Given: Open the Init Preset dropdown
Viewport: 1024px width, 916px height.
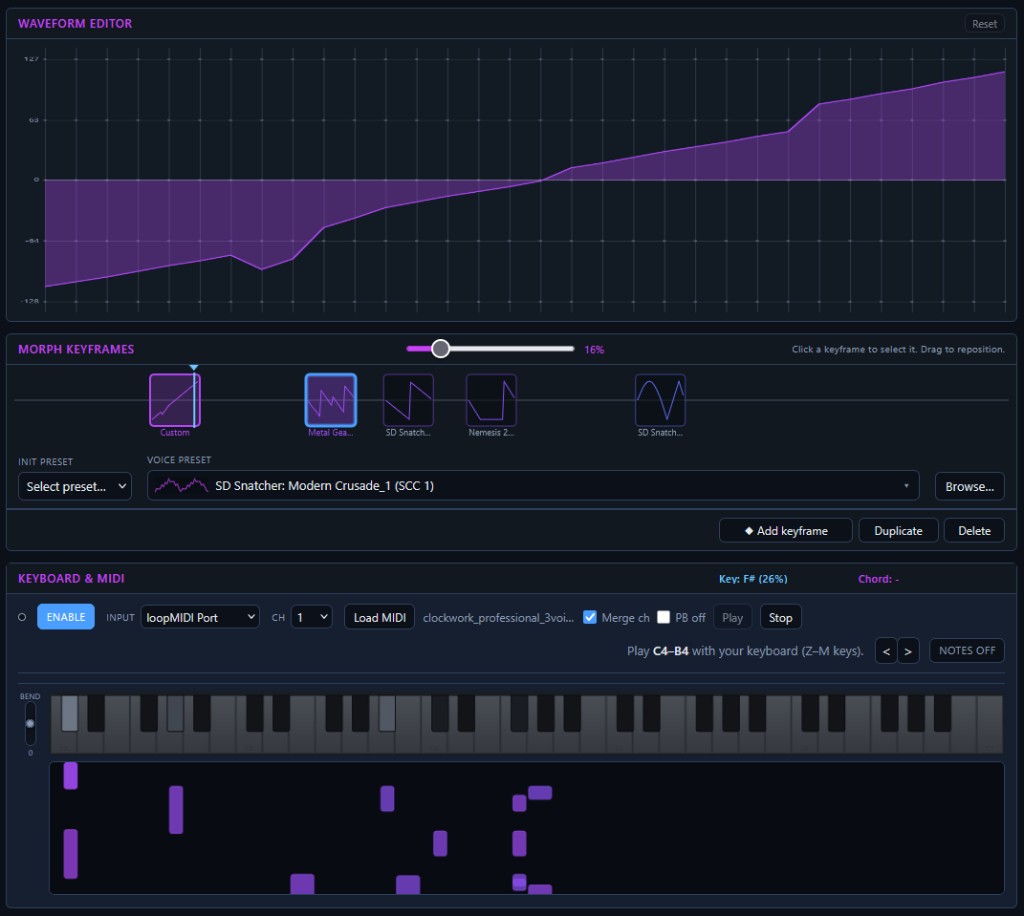Looking at the screenshot, I should (75, 486).
